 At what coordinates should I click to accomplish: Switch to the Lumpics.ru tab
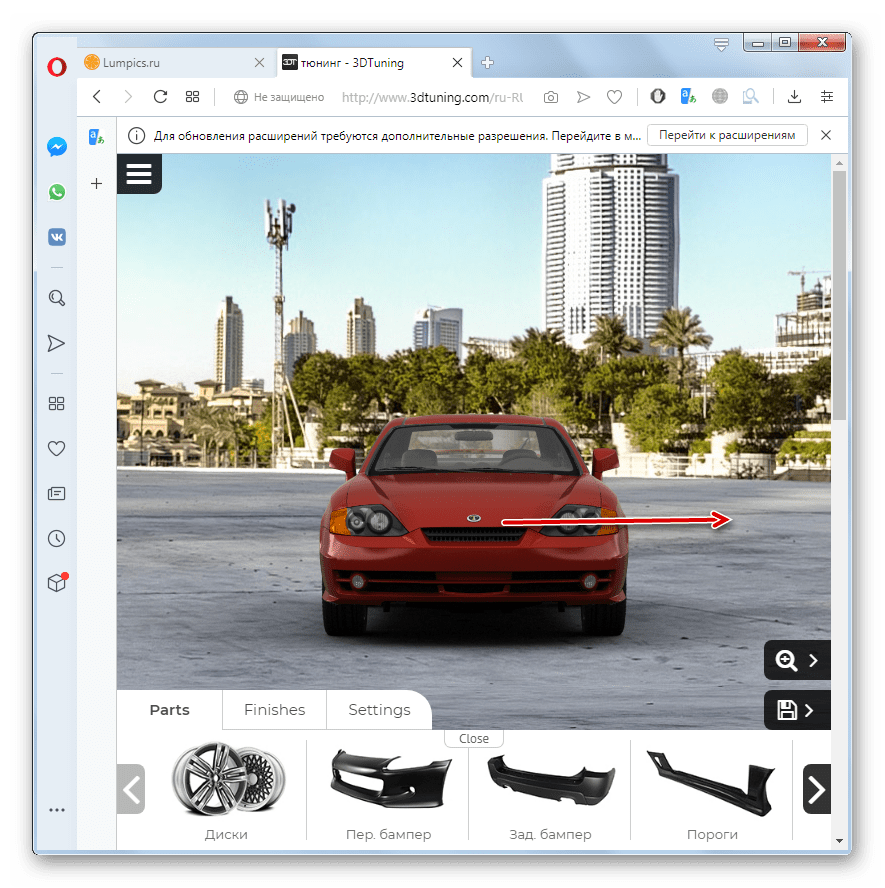click(176, 62)
